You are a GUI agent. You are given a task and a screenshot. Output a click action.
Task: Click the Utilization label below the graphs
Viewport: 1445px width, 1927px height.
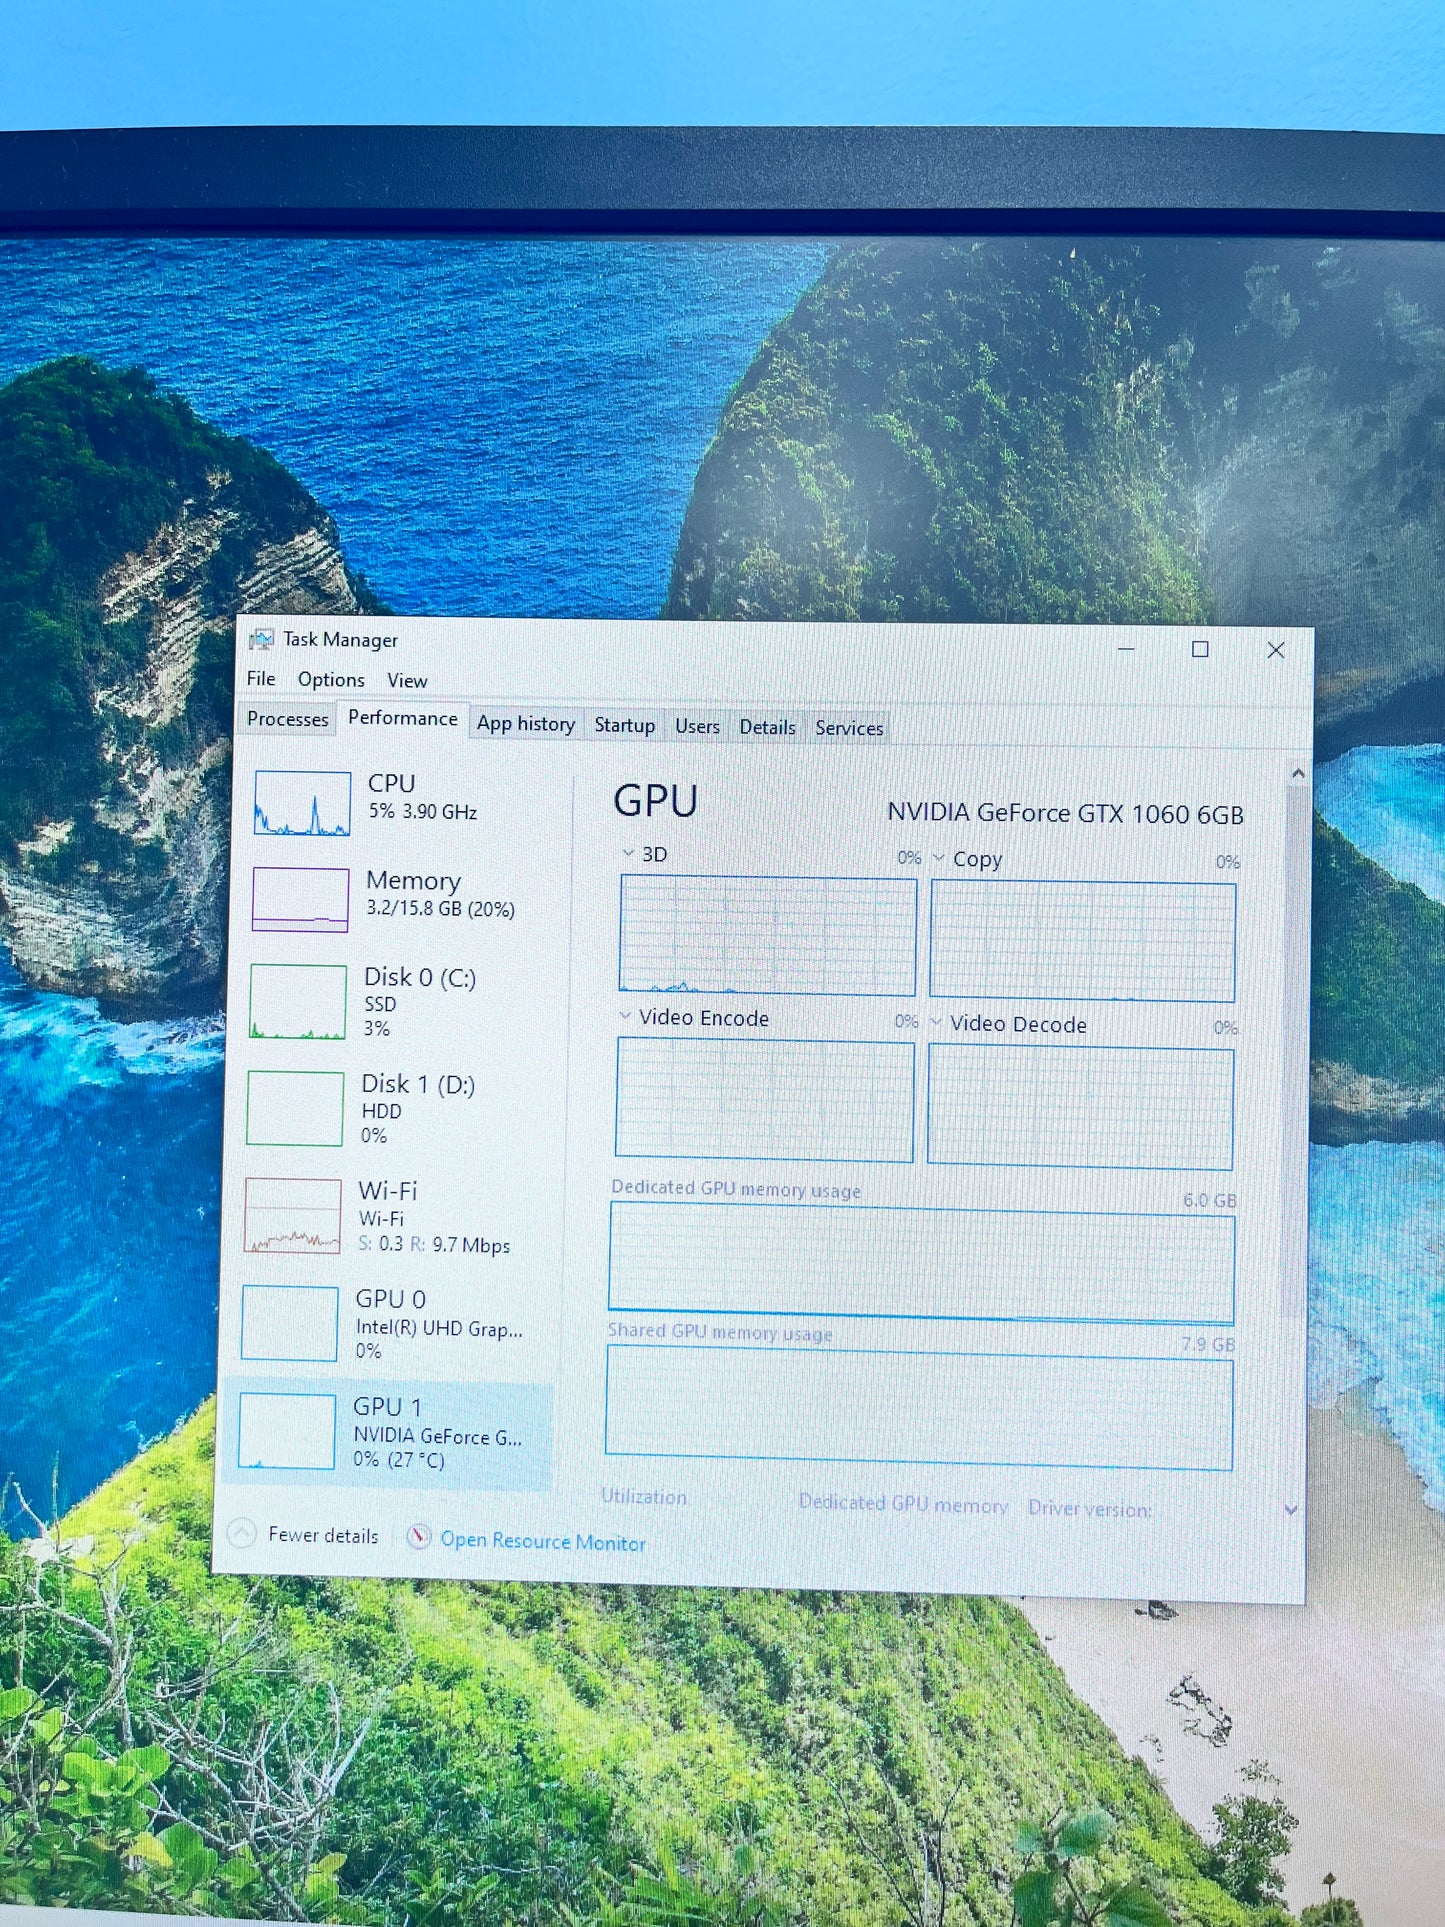644,1496
